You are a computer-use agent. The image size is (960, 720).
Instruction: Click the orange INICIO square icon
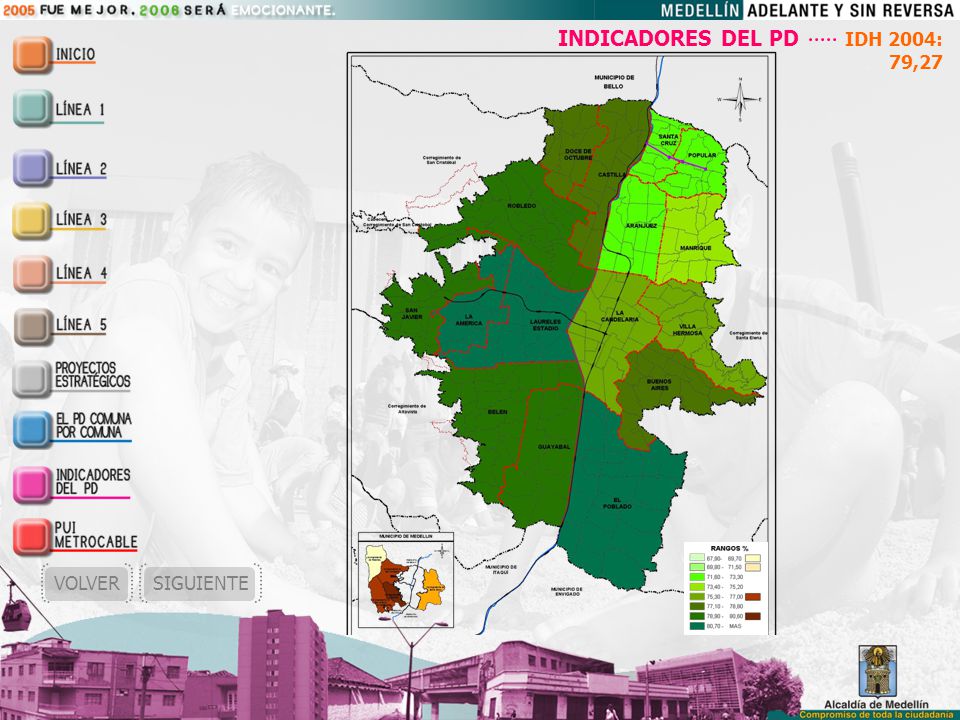pos(32,55)
